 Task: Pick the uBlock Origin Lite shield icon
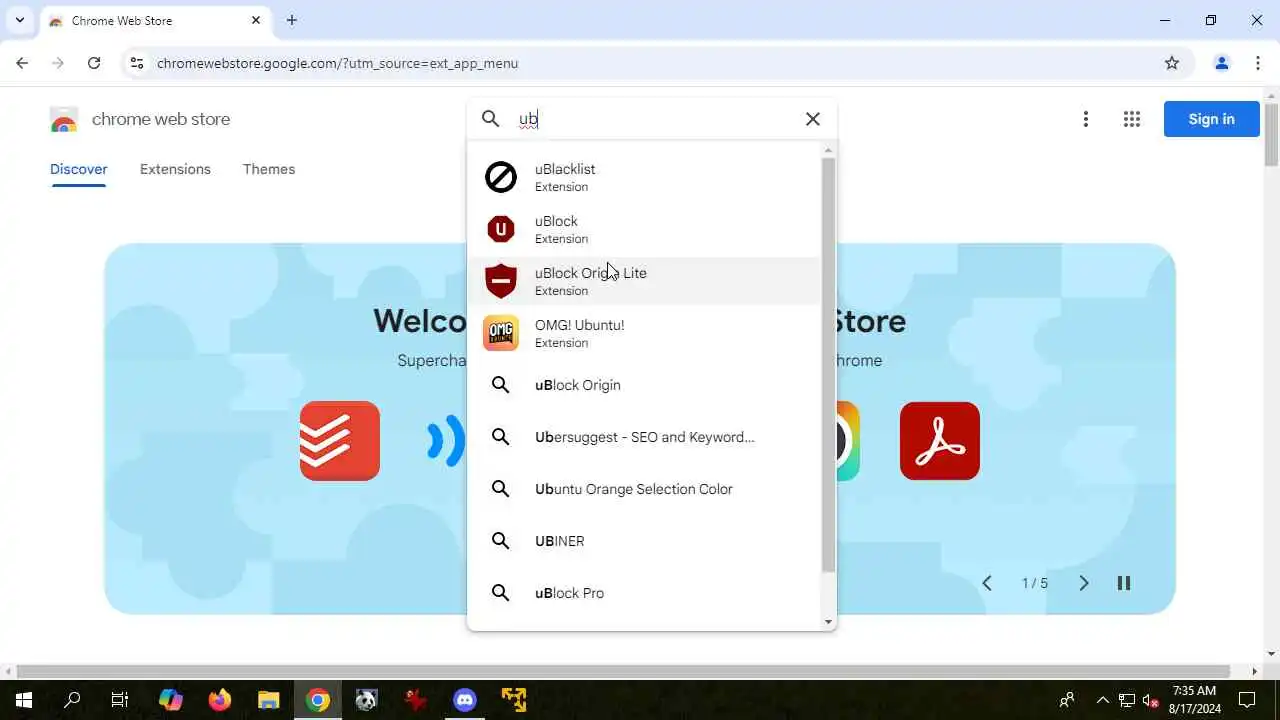point(501,281)
